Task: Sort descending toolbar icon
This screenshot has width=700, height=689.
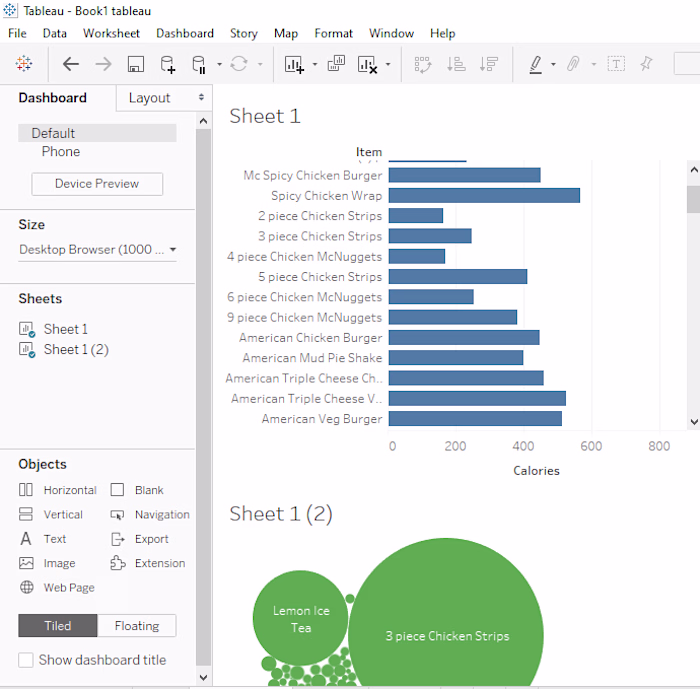Action: (x=489, y=64)
